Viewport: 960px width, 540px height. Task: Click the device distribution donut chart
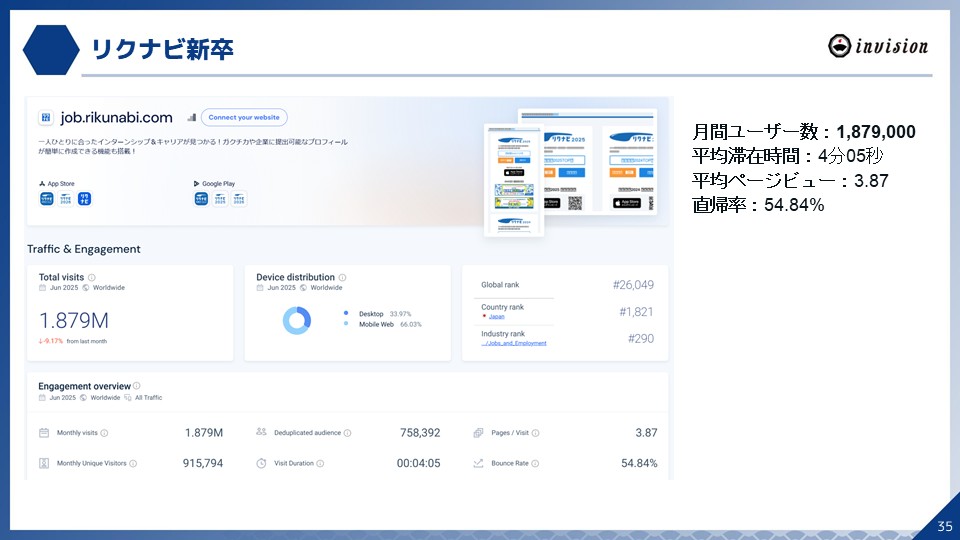[x=297, y=320]
